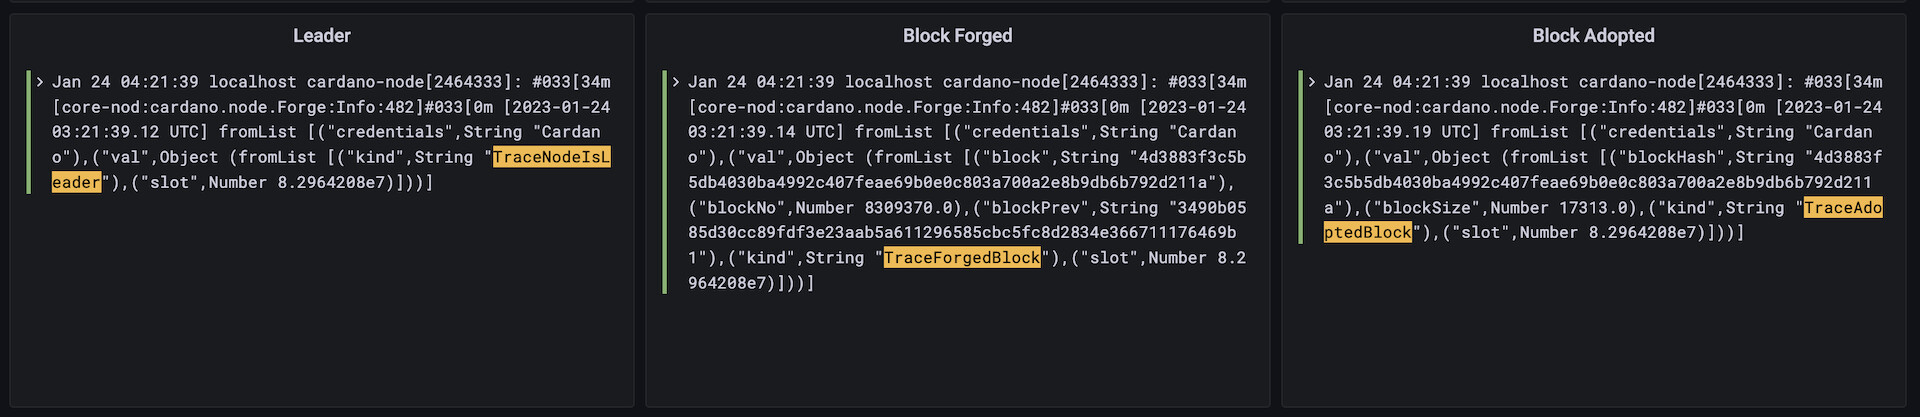Expand the Leader log entry chevron
The image size is (1920, 417).
pos(40,82)
